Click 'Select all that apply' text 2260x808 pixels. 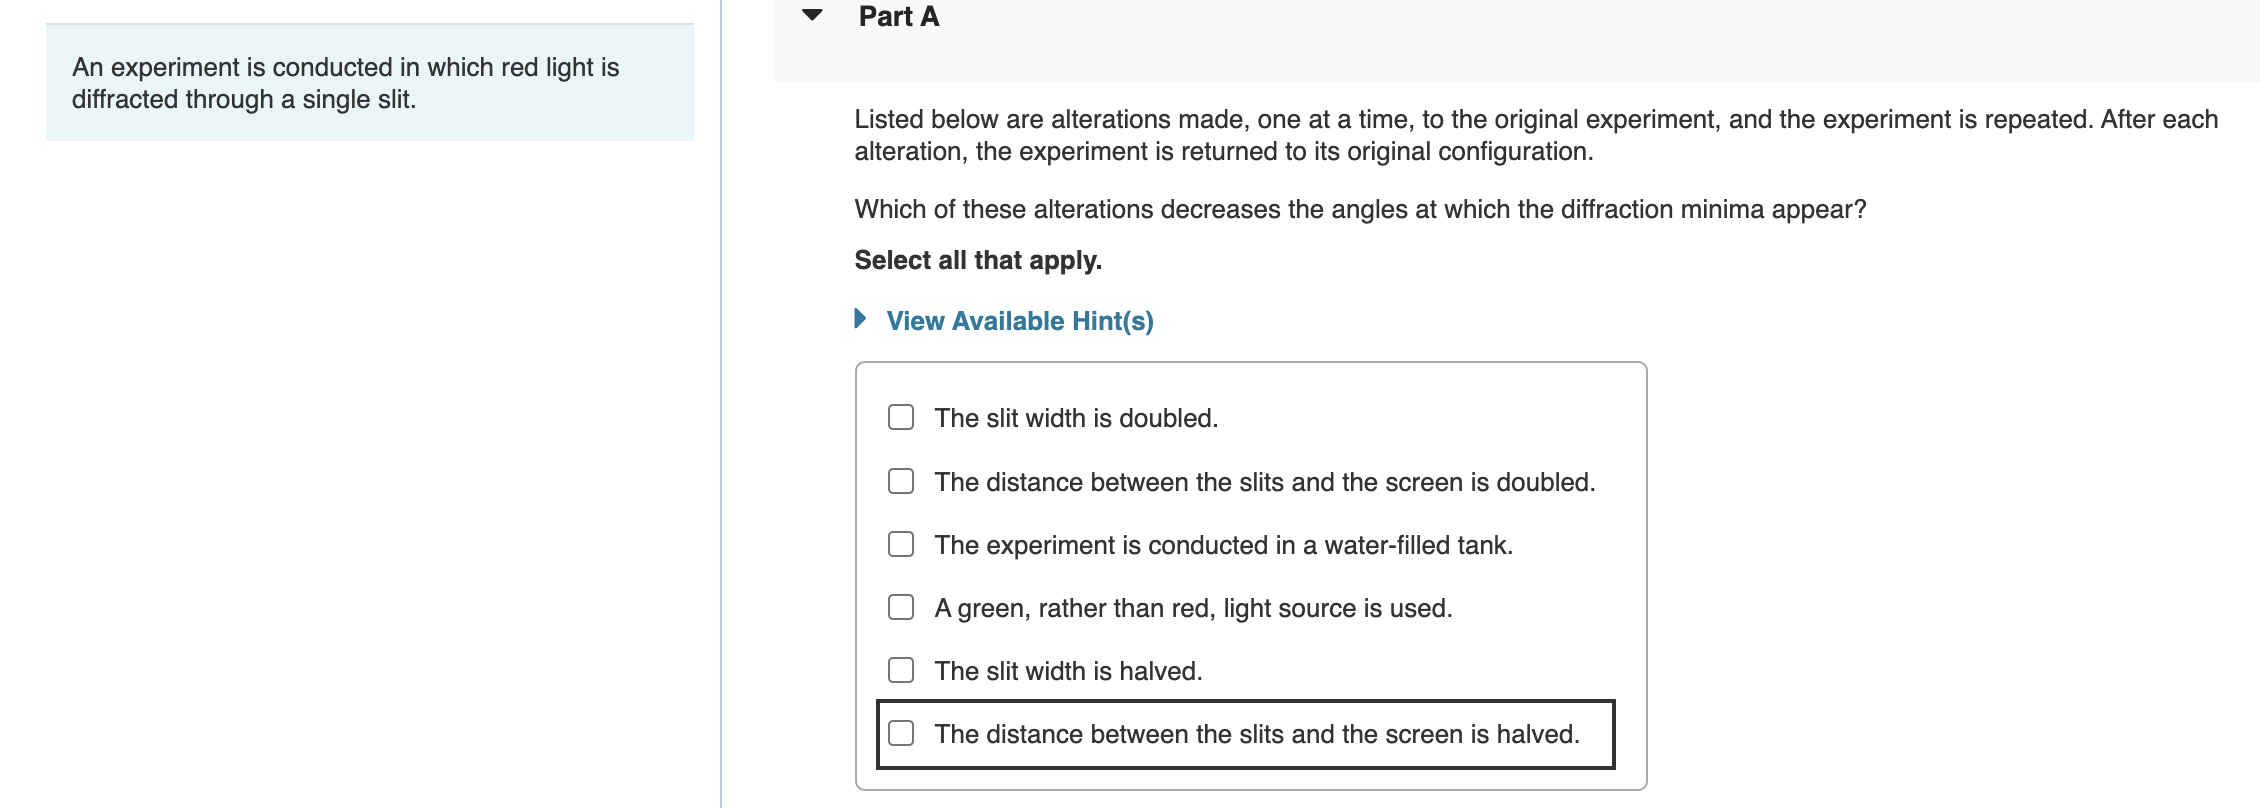(977, 260)
